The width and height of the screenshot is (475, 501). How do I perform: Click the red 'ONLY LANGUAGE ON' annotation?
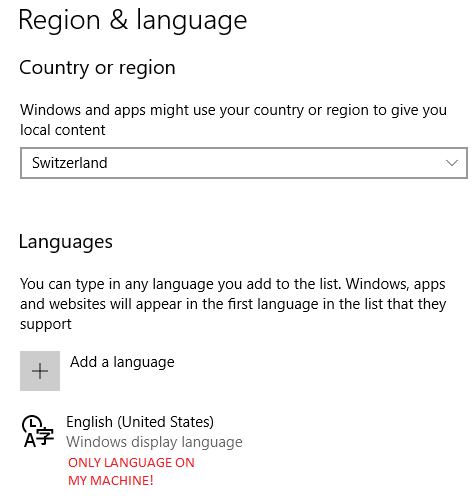pyautogui.click(x=131, y=463)
